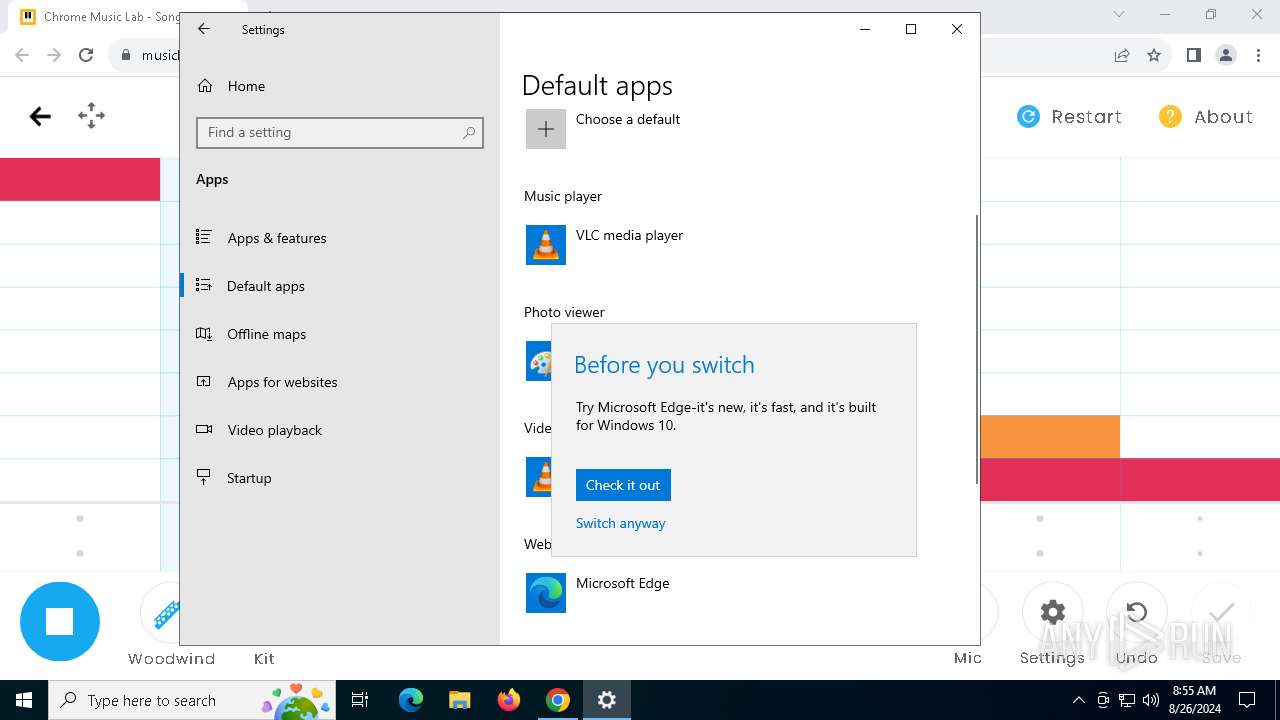
Task: Click the Settings back arrow
Action: pyautogui.click(x=204, y=29)
